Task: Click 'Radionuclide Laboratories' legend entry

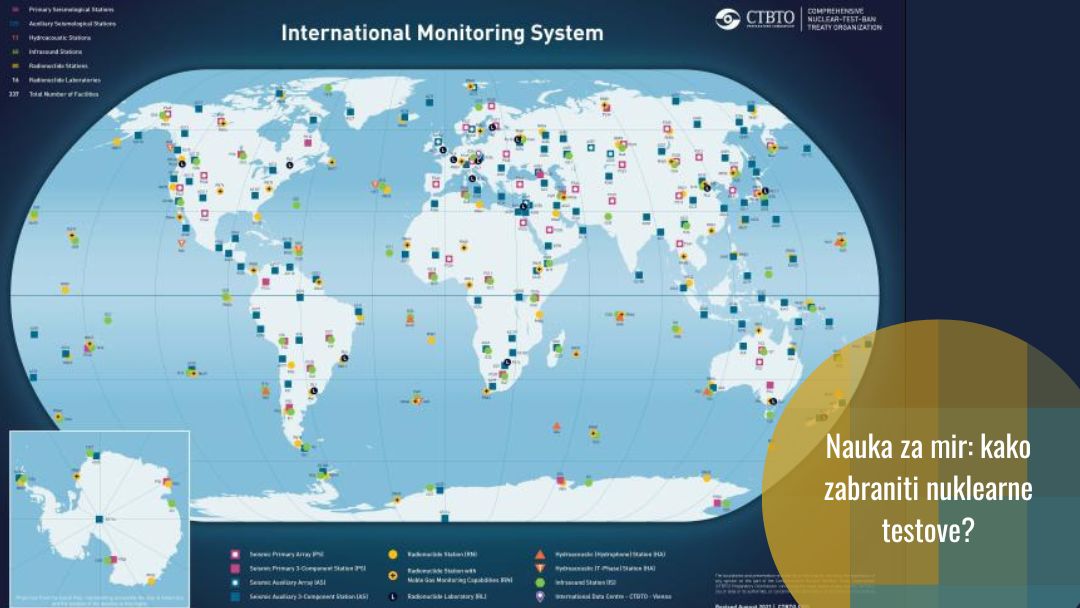Action: click(64, 80)
